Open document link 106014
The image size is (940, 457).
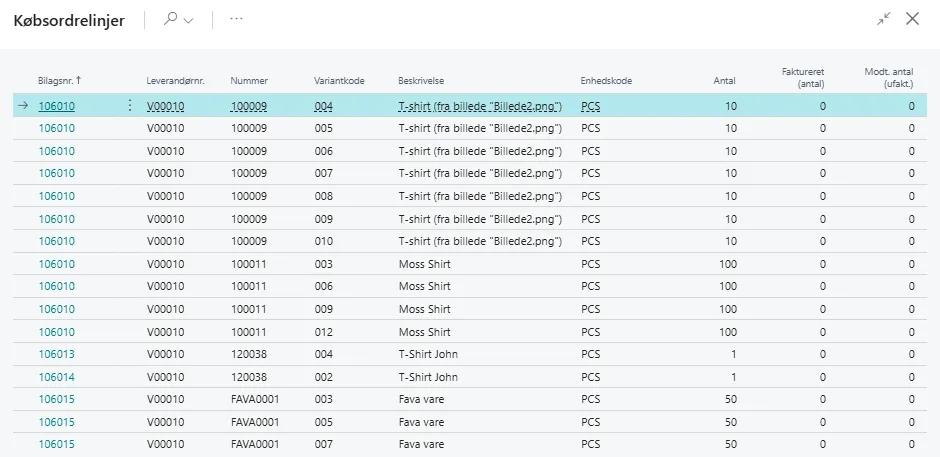(57, 377)
